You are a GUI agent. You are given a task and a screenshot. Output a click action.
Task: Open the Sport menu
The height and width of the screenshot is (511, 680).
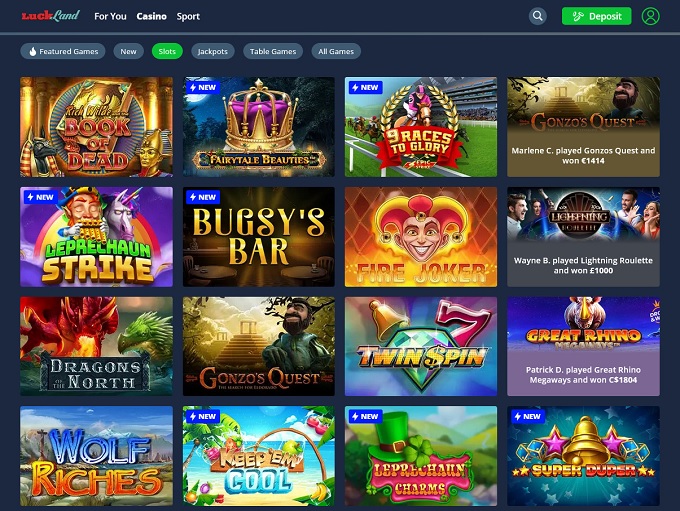[188, 16]
